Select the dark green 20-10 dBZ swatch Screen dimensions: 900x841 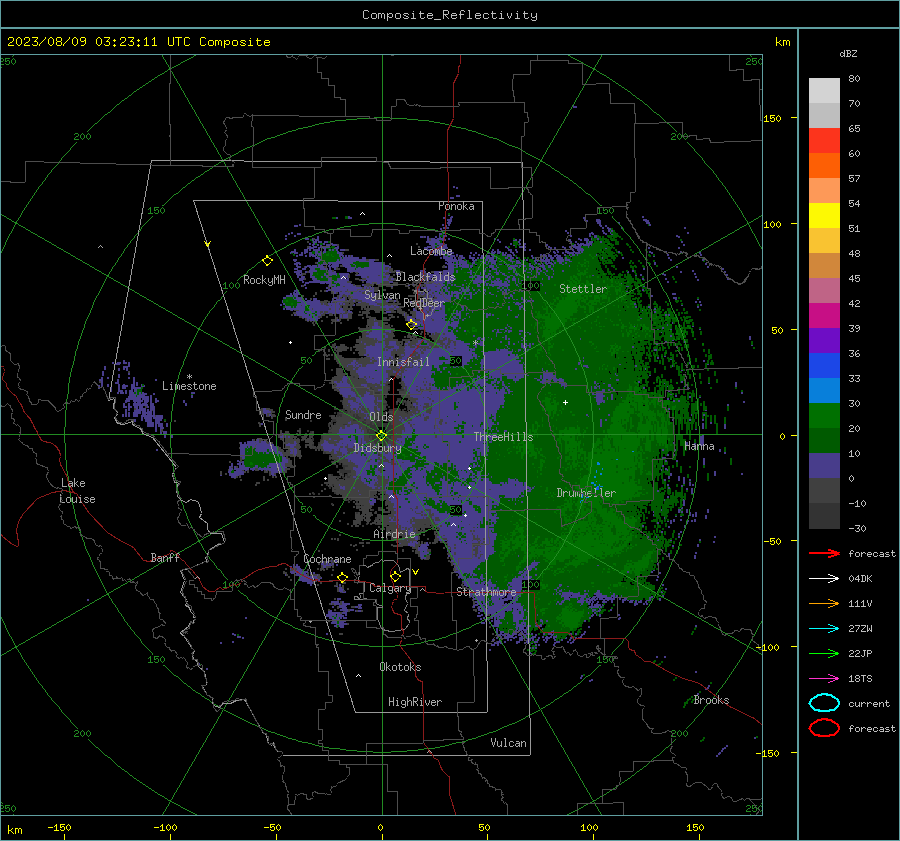click(x=824, y=441)
